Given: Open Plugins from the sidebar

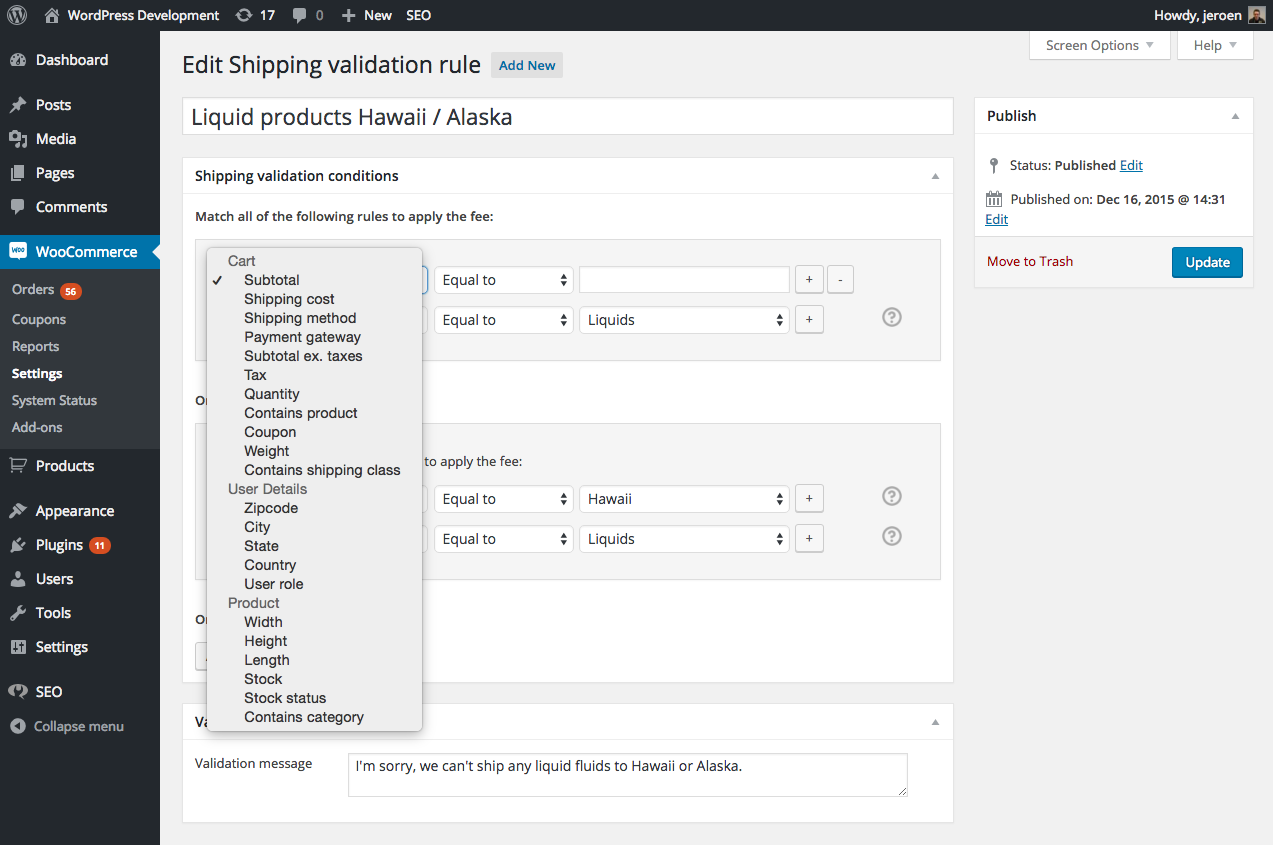Looking at the screenshot, I should pyautogui.click(x=59, y=545).
